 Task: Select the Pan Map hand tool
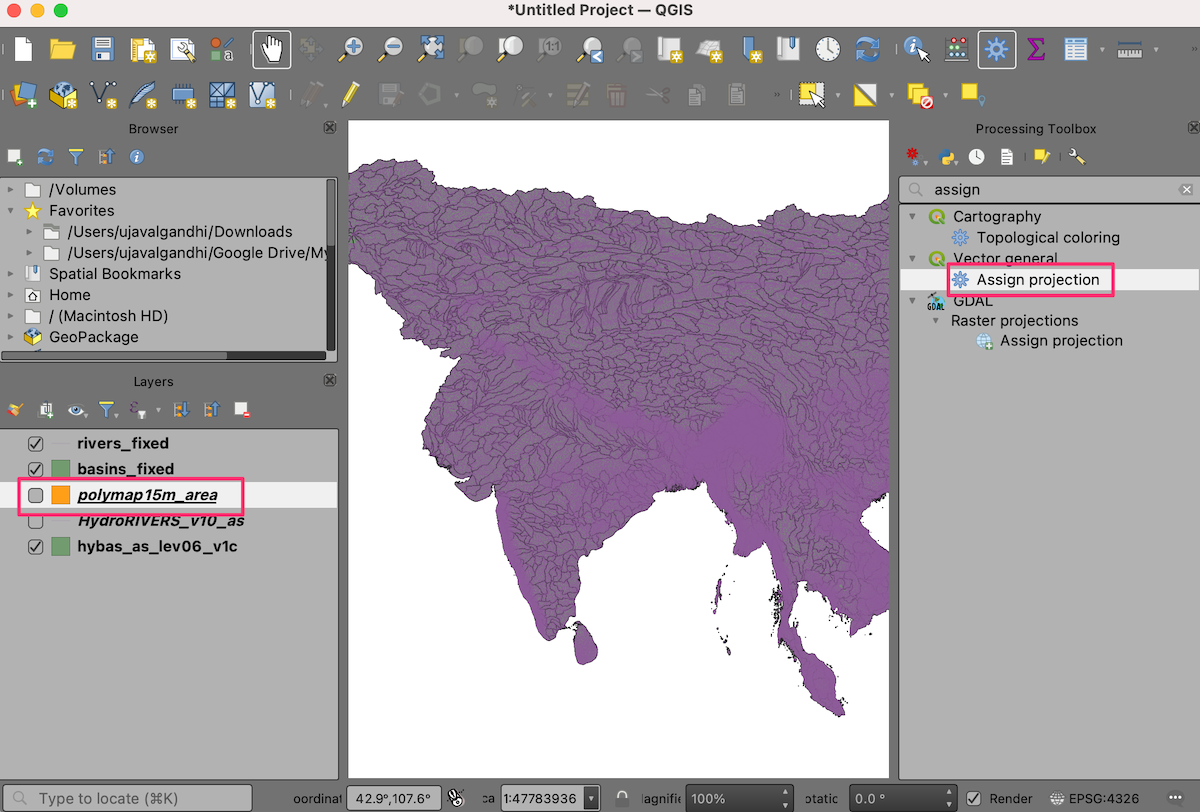(x=271, y=49)
